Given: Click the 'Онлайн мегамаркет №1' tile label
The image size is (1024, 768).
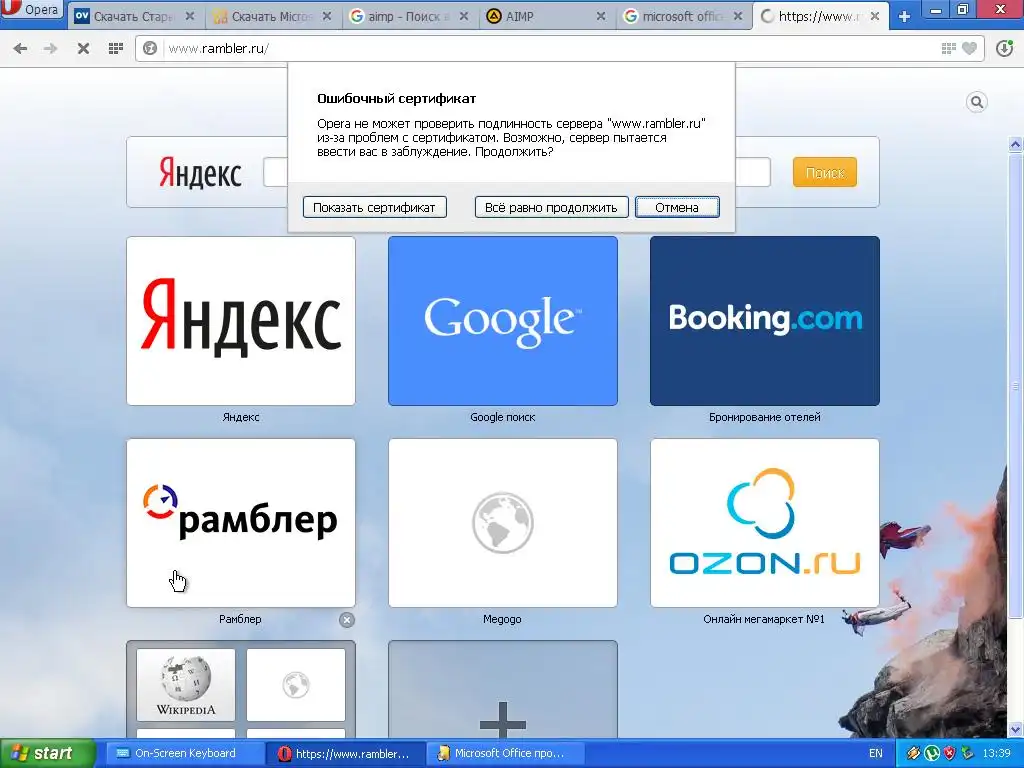Looking at the screenshot, I should [764, 618].
